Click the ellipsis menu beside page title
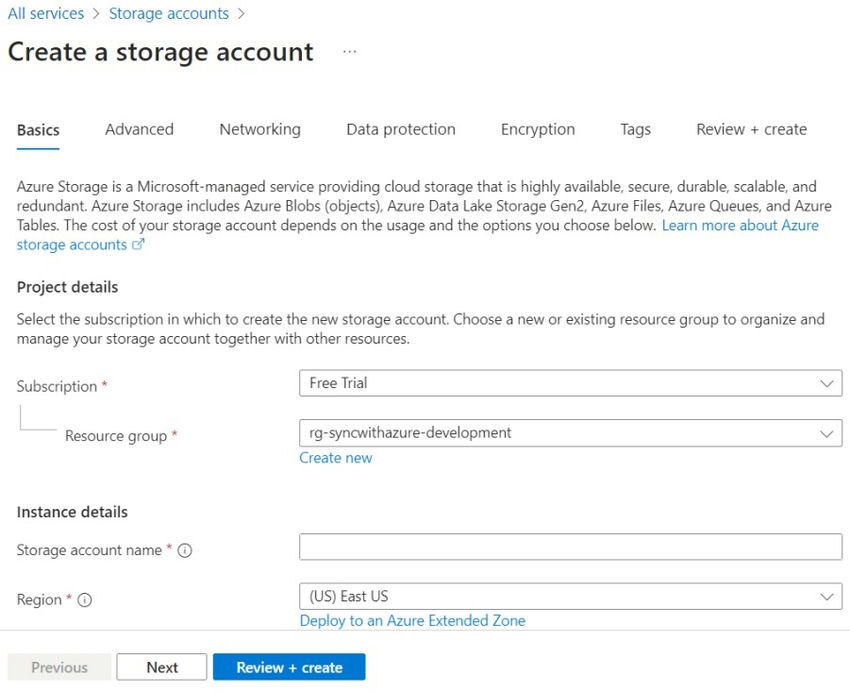 (349, 52)
